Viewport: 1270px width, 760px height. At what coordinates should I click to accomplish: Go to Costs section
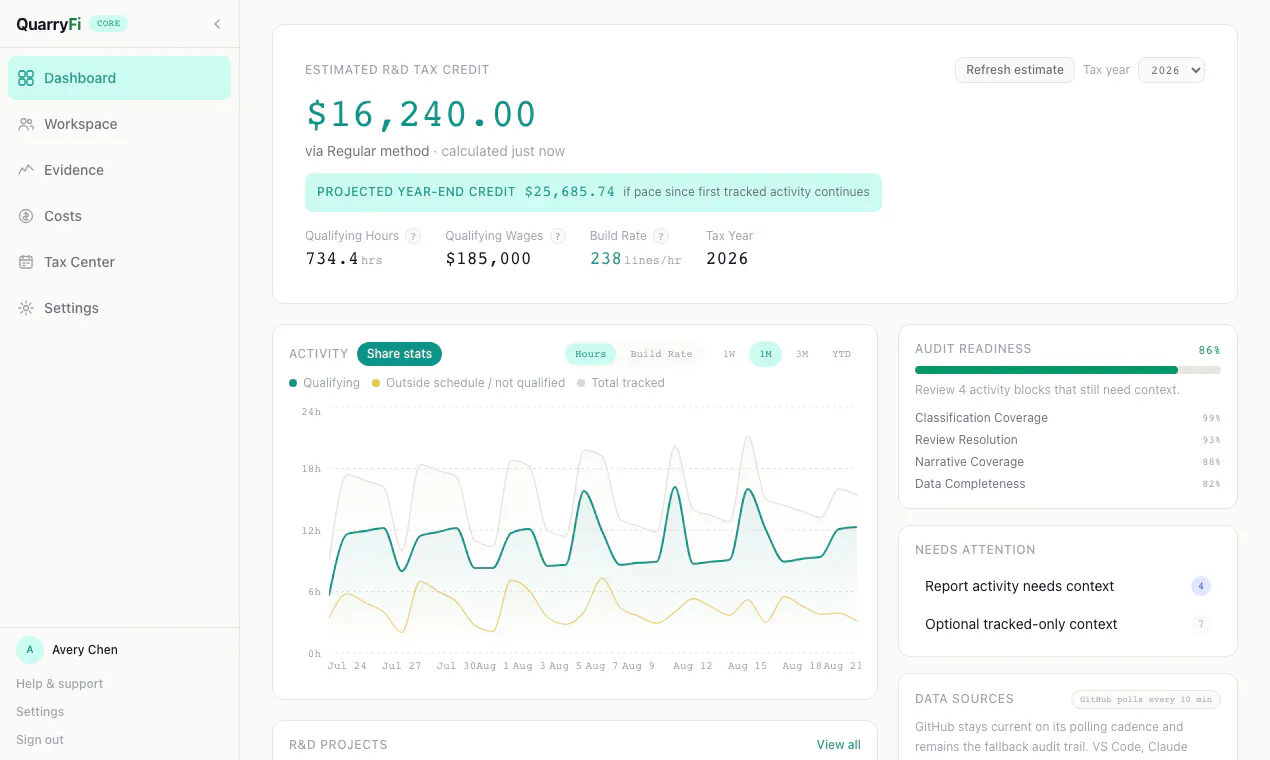[x=119, y=216]
